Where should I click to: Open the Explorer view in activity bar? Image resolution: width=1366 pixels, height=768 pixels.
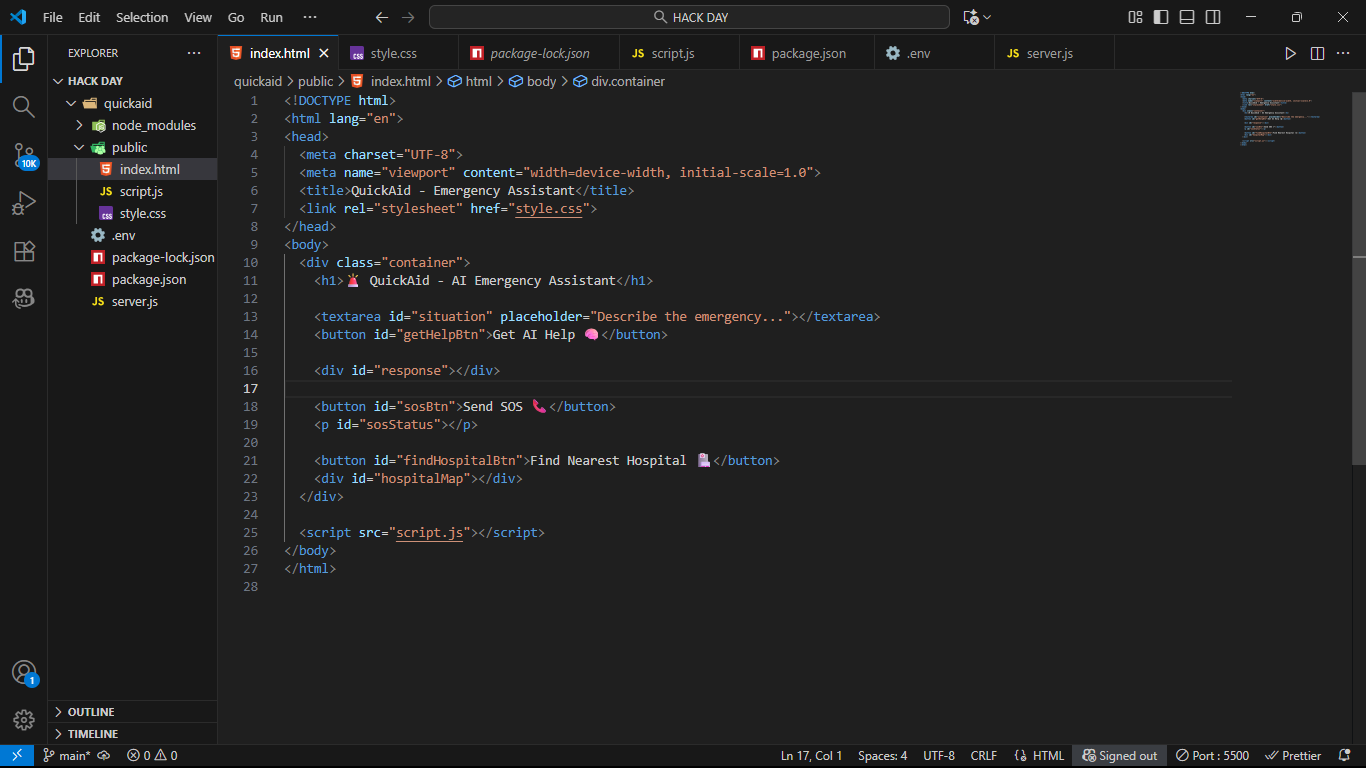coord(24,58)
